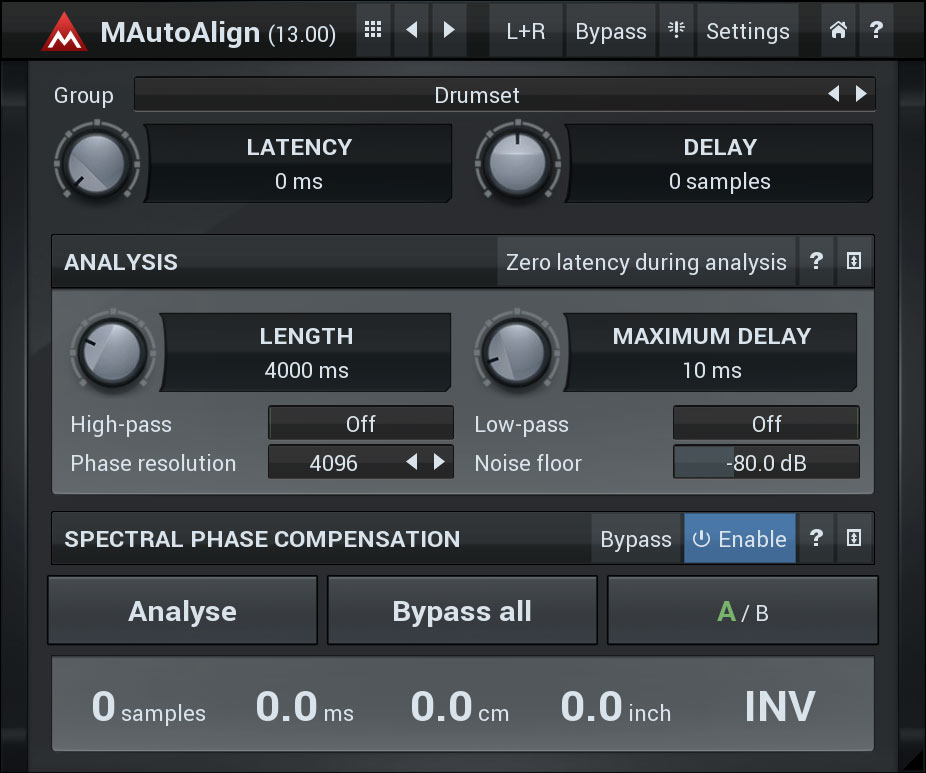
Task: Open the Analysis section presets icon
Action: point(854,262)
